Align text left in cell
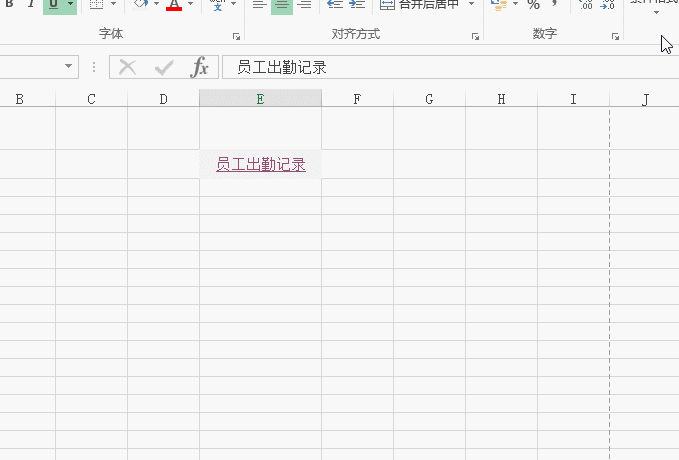The width and height of the screenshot is (679, 460). (259, 5)
